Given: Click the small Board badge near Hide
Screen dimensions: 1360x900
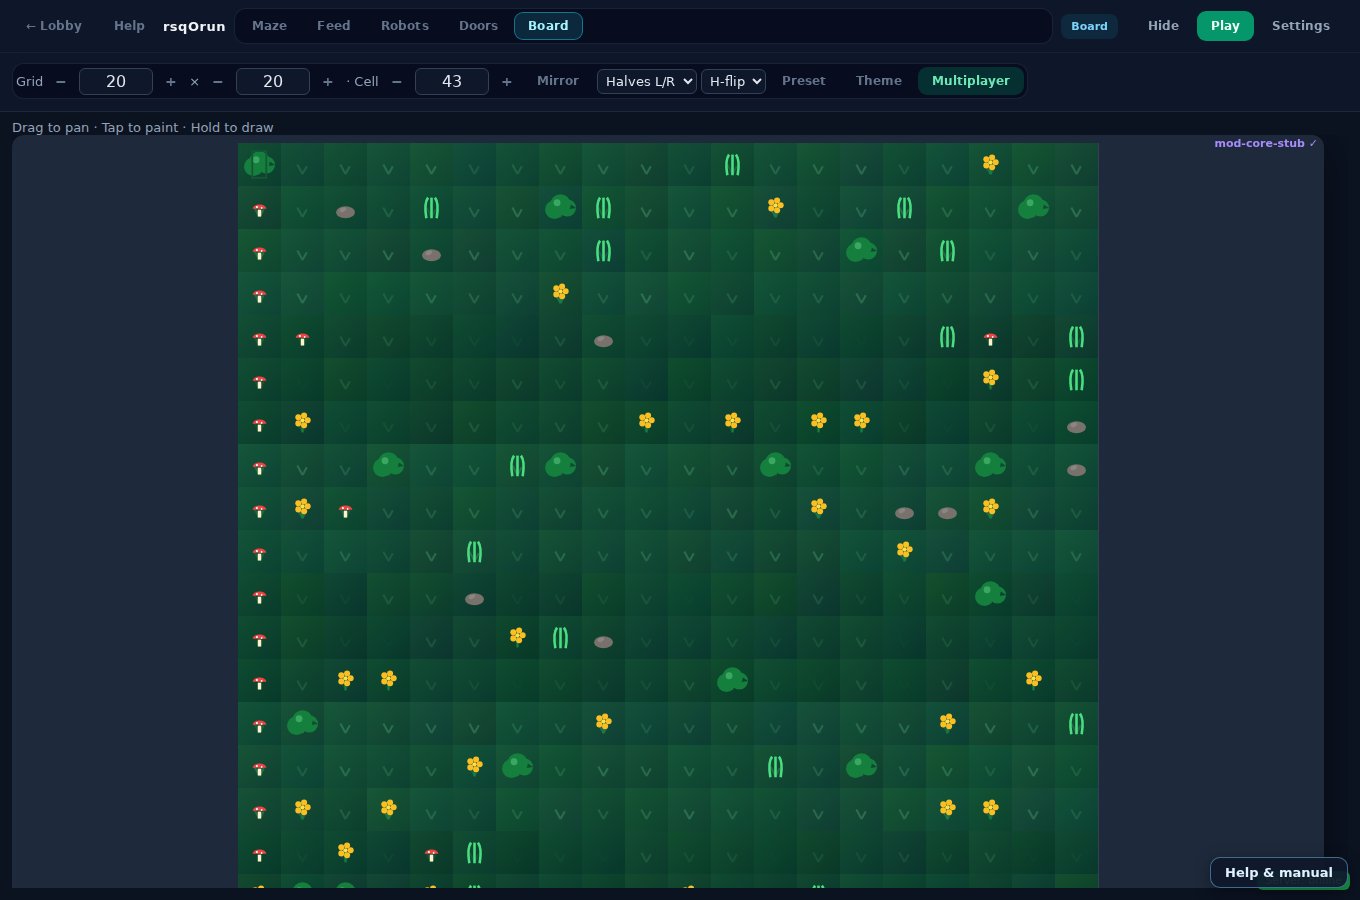Looking at the screenshot, I should point(1089,26).
